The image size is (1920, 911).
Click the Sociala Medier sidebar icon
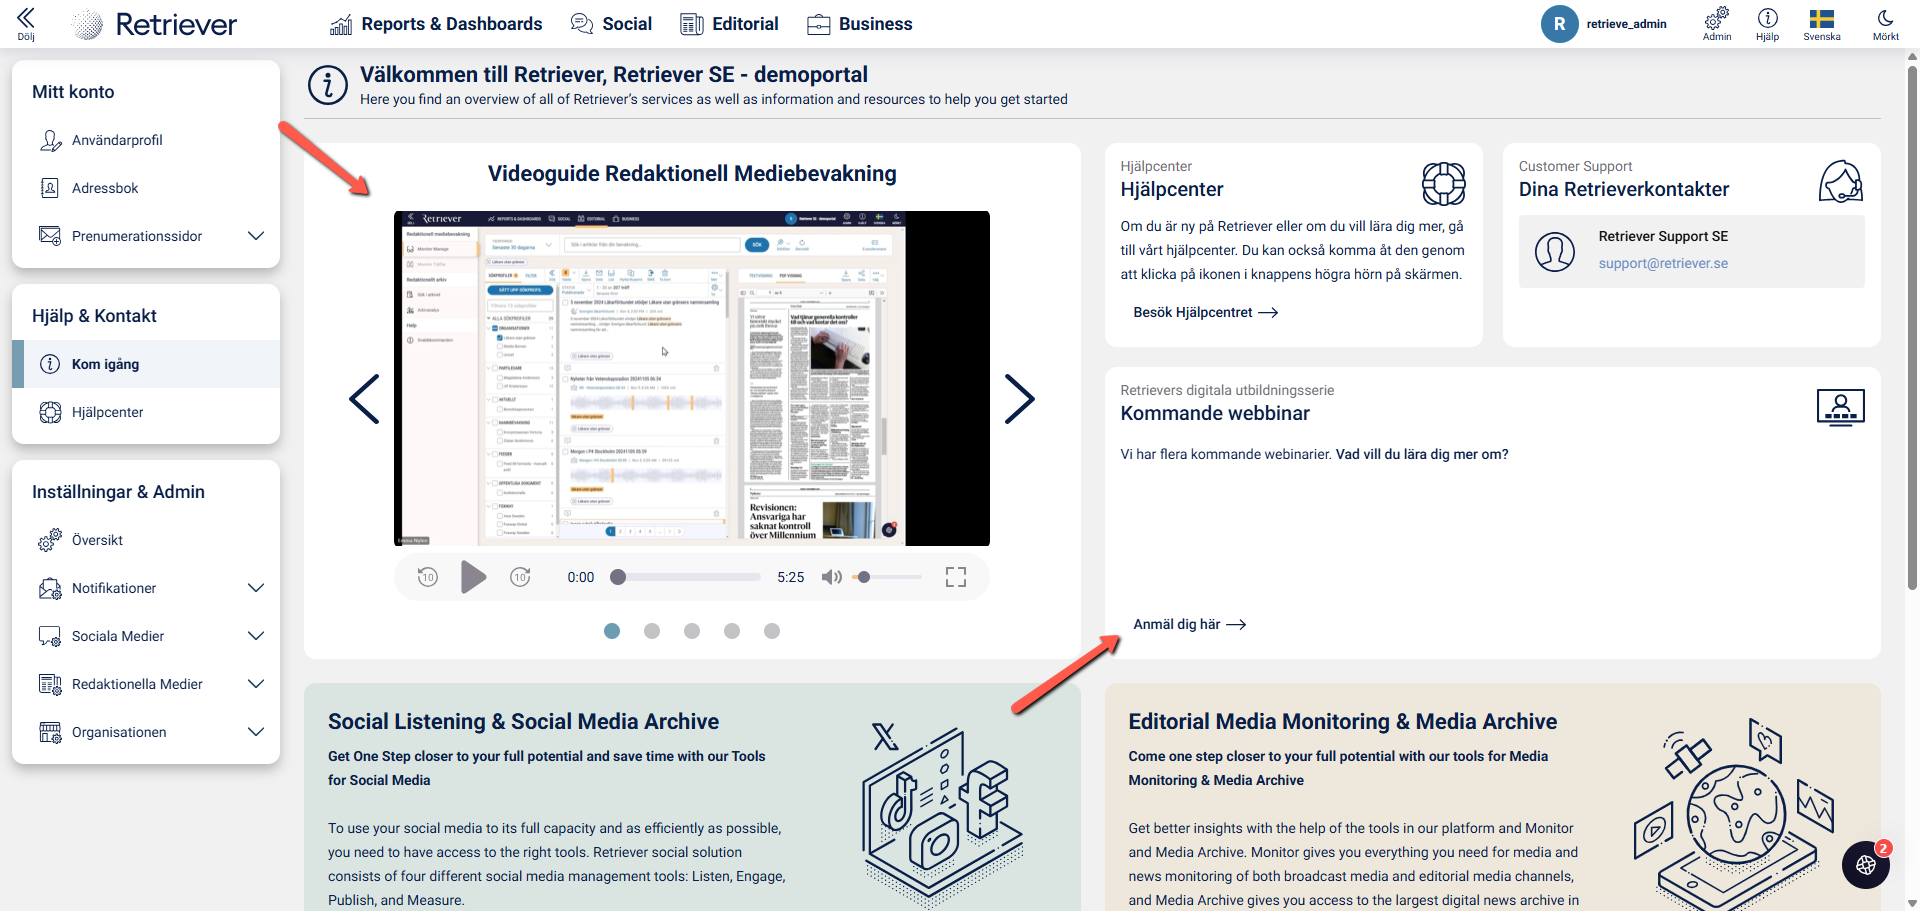(50, 636)
